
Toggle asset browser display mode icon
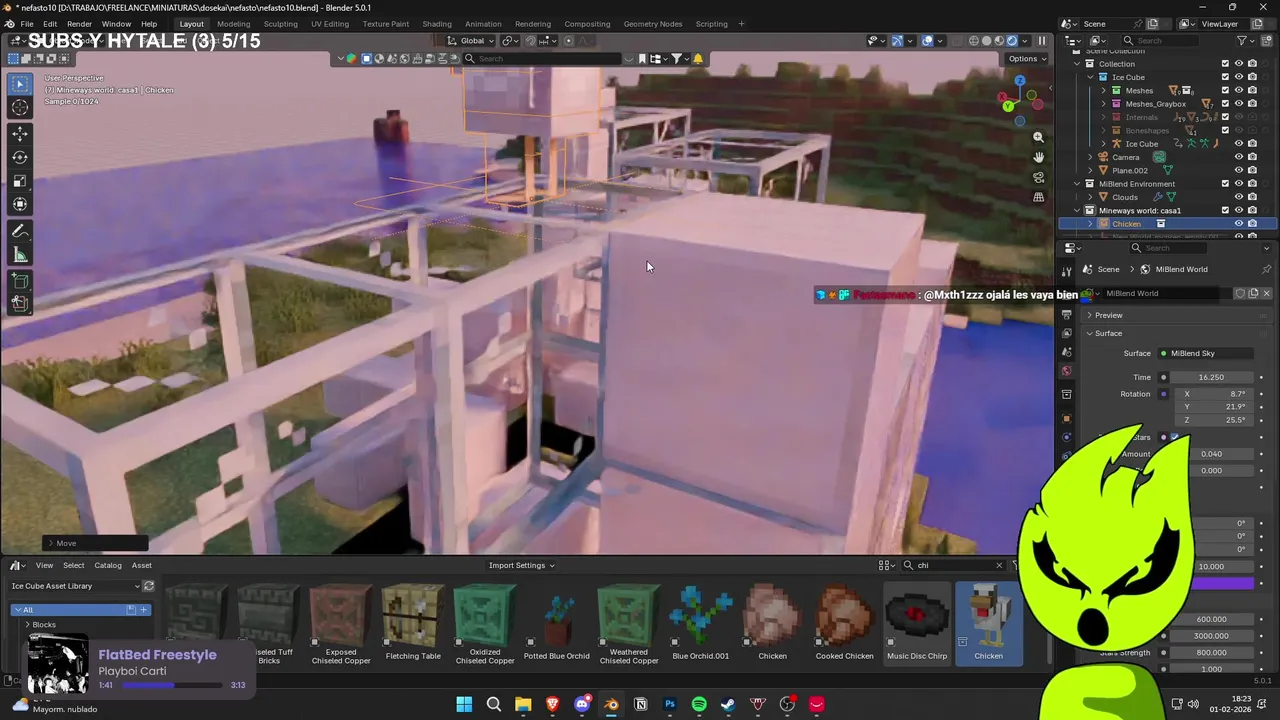tap(886, 565)
